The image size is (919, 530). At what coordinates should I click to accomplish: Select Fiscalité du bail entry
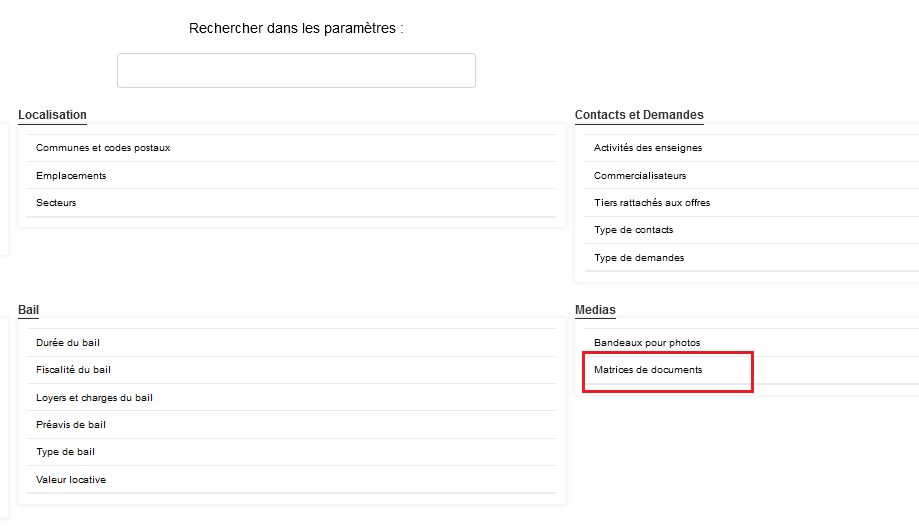point(73,370)
